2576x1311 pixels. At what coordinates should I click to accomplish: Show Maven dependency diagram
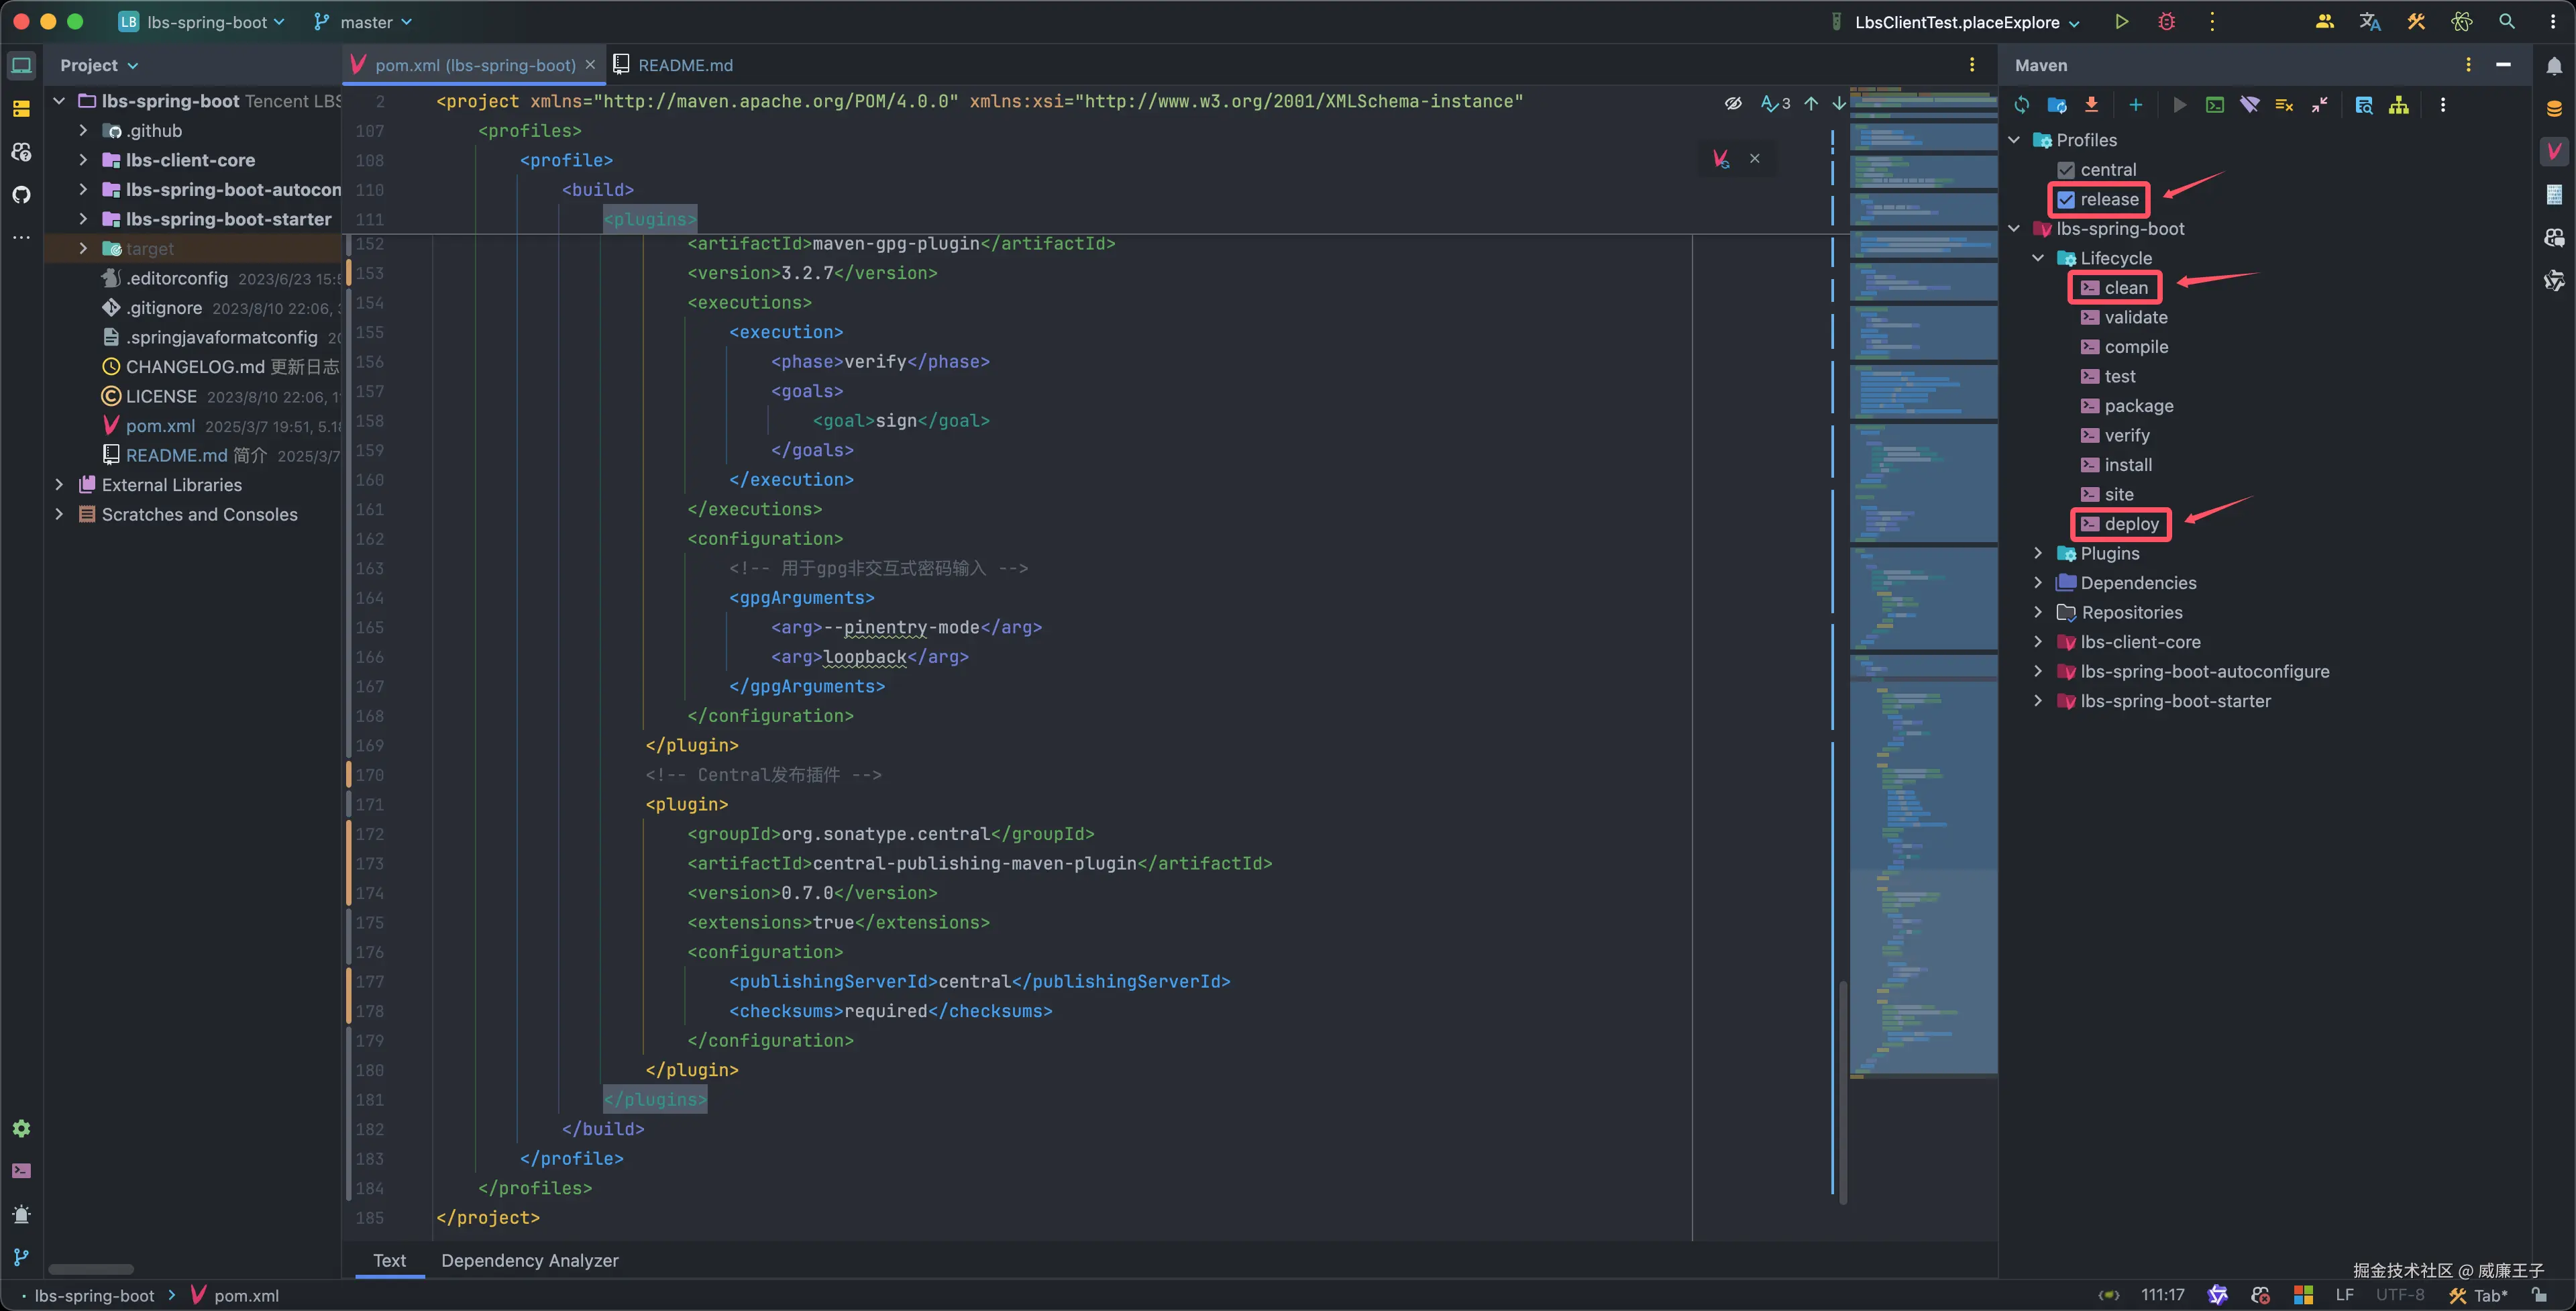tap(2400, 105)
